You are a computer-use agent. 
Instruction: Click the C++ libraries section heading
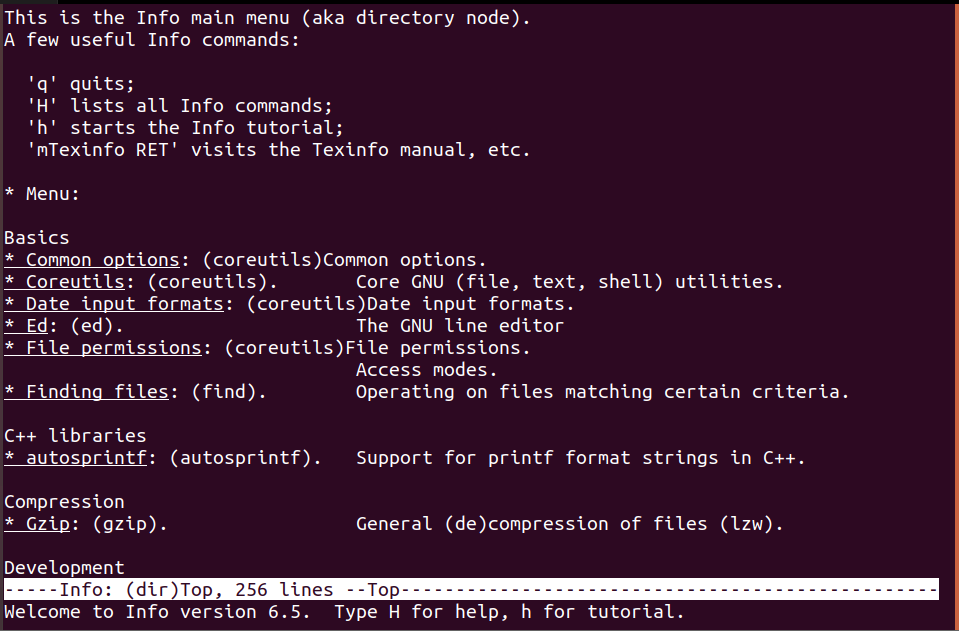click(x=75, y=436)
